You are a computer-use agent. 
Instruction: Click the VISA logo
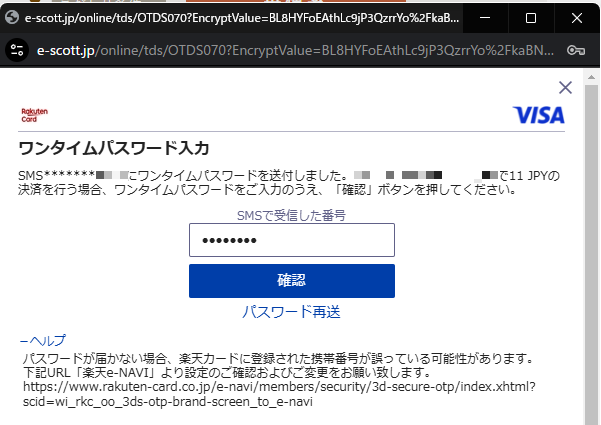pos(539,115)
